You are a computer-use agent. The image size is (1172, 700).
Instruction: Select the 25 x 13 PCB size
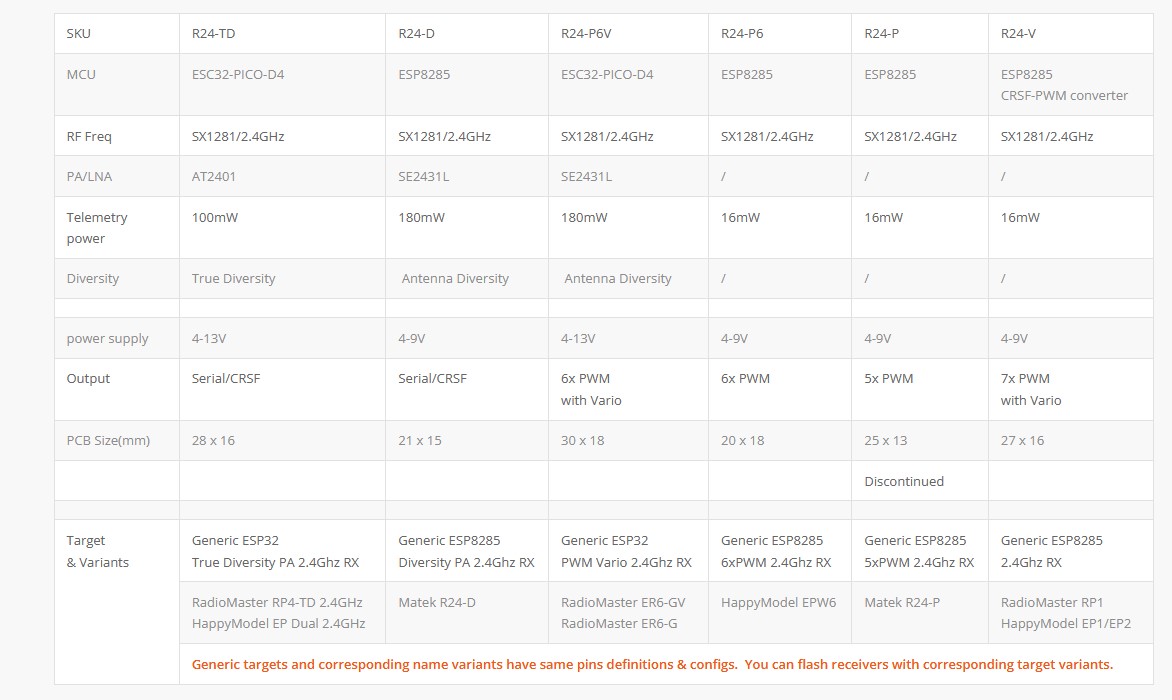886,441
